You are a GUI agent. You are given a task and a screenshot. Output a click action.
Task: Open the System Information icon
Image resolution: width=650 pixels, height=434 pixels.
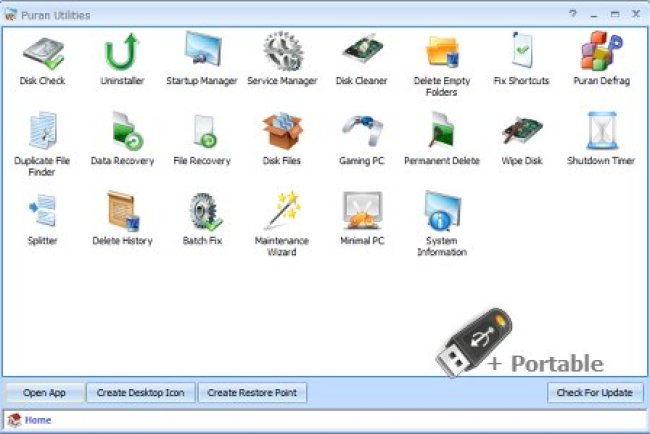click(x=443, y=211)
